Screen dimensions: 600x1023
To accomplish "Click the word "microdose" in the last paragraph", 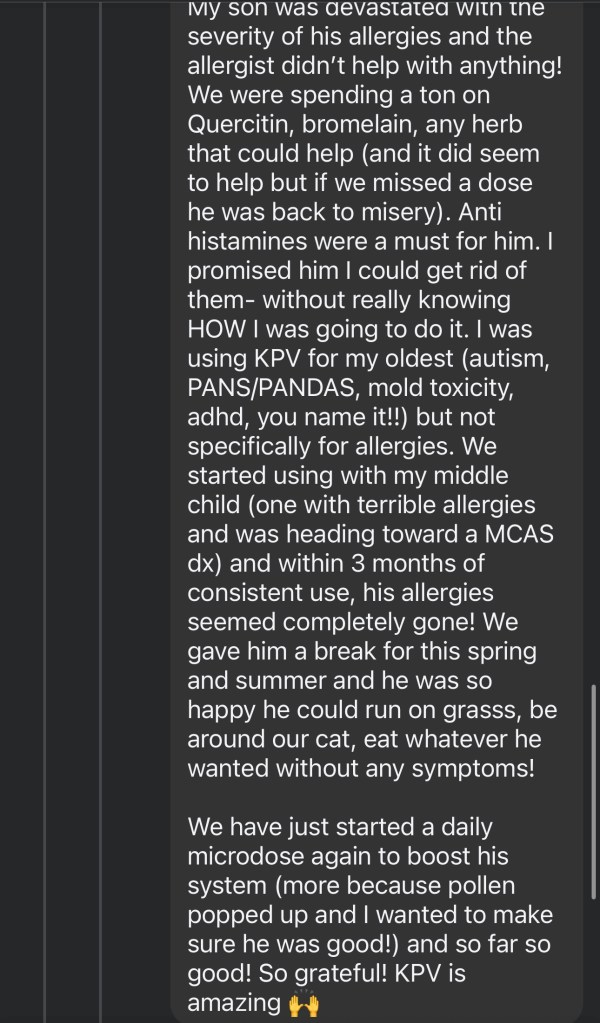I will point(244,856).
